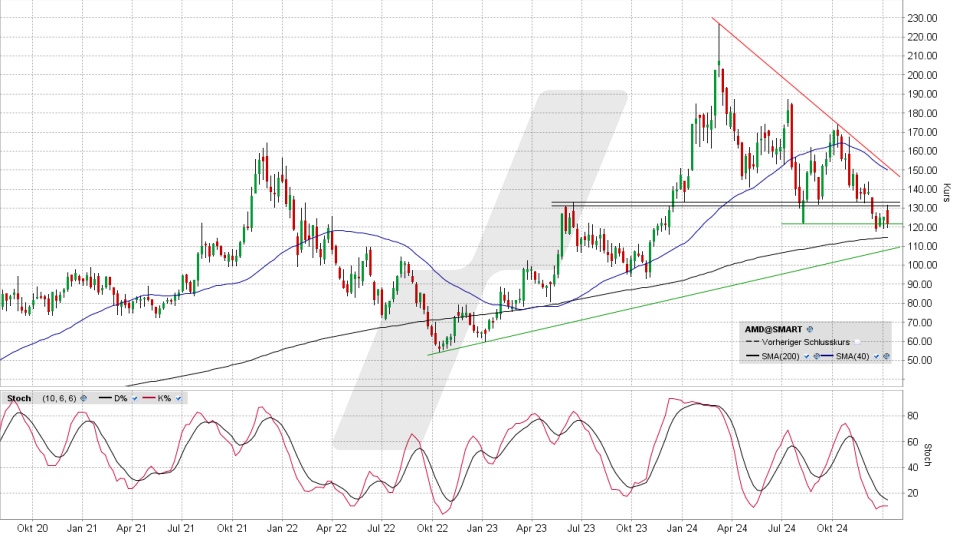Click the 230.00 price axis label

[x=923, y=18]
